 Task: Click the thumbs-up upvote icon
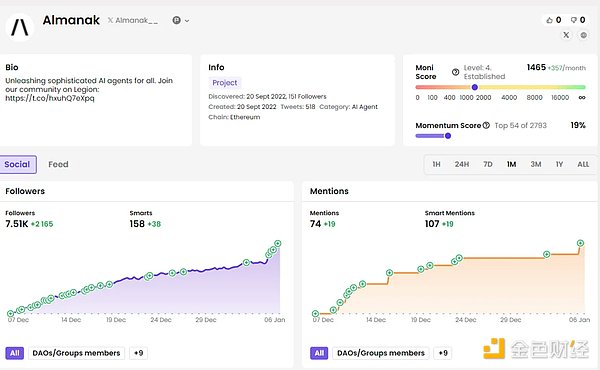(x=549, y=20)
